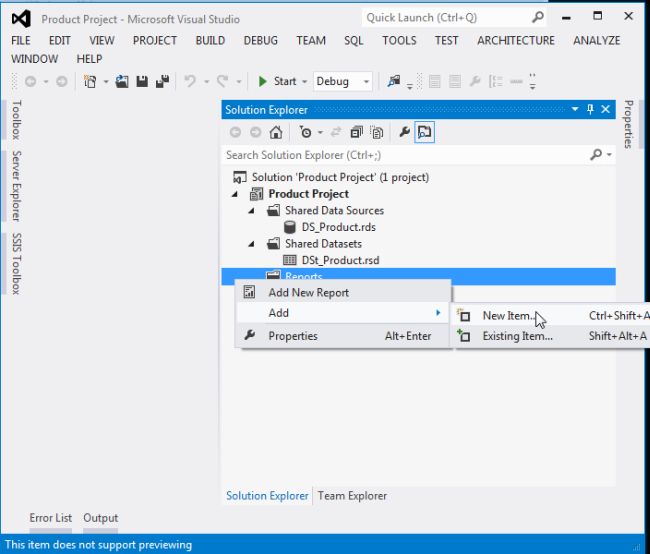Open the ARCHITECTURE menu
Viewport: 650px width, 554px height.
516,40
